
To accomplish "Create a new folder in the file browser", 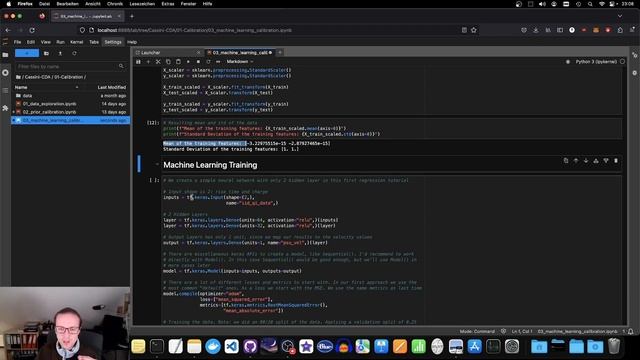I will 46,53.
